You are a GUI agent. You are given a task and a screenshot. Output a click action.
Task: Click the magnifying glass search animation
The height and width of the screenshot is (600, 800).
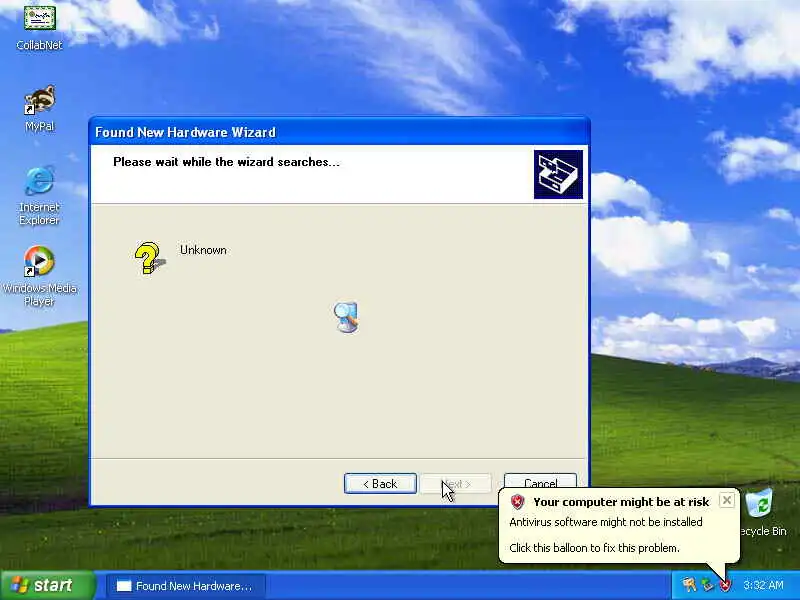tap(346, 317)
